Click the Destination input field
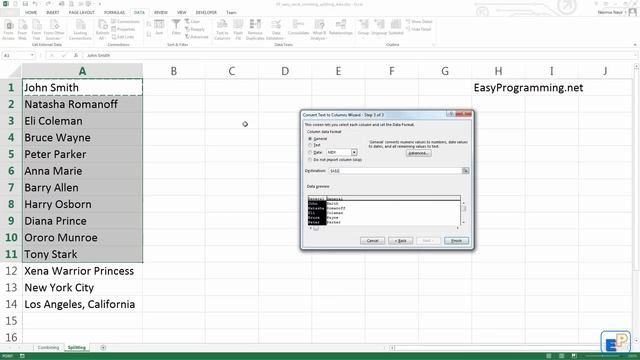This screenshot has width=640, height=360. [x=396, y=171]
